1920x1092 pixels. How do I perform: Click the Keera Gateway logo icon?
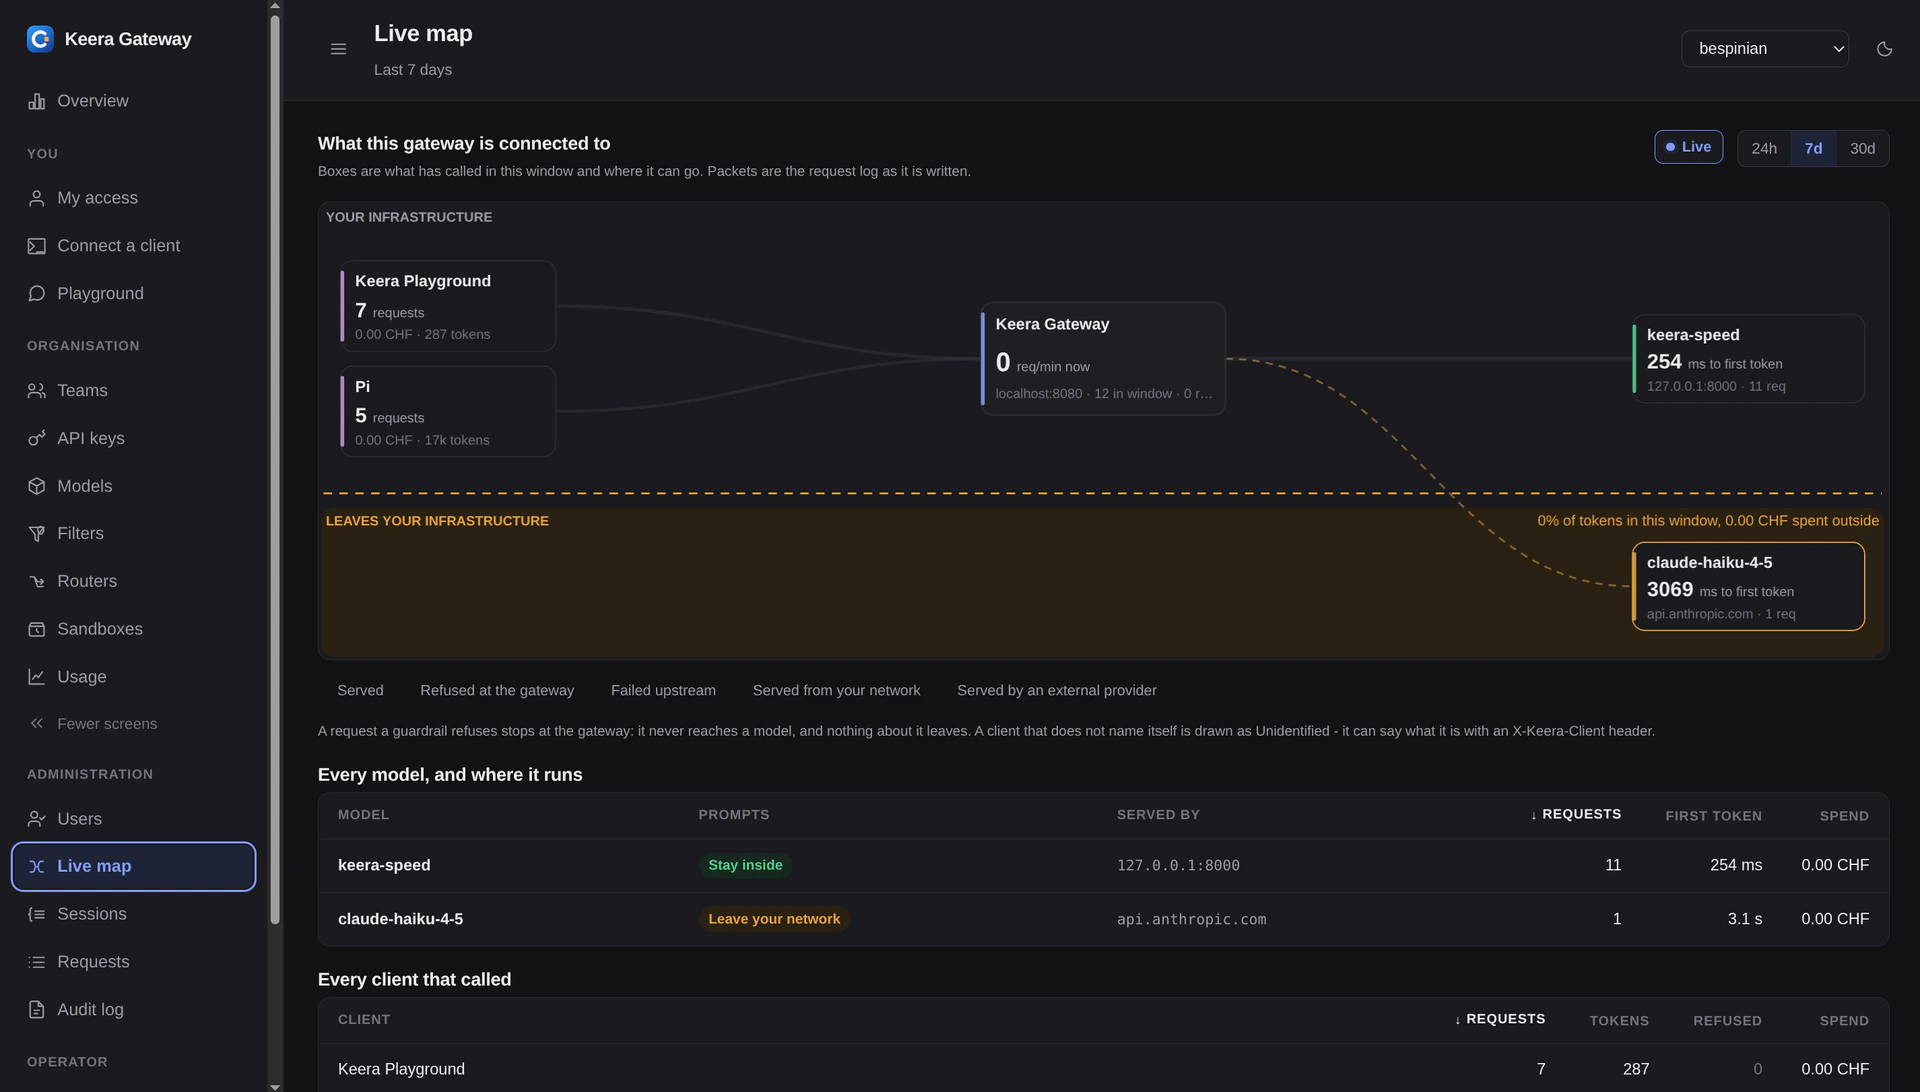40,39
